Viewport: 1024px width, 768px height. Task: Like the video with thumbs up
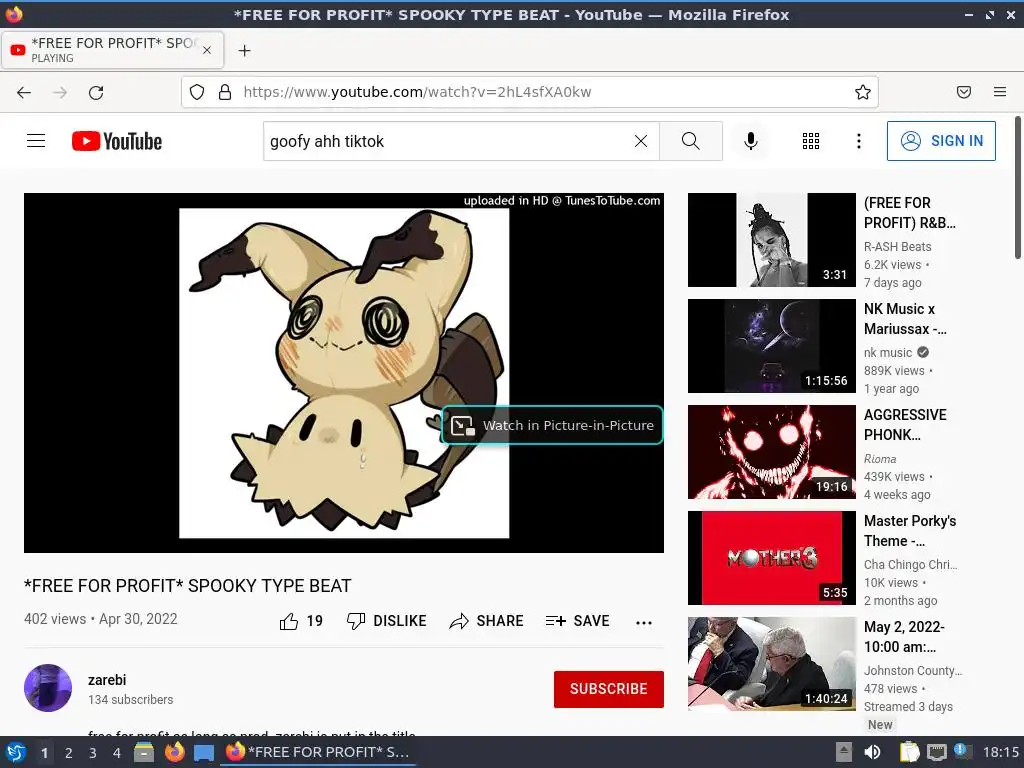pos(301,621)
